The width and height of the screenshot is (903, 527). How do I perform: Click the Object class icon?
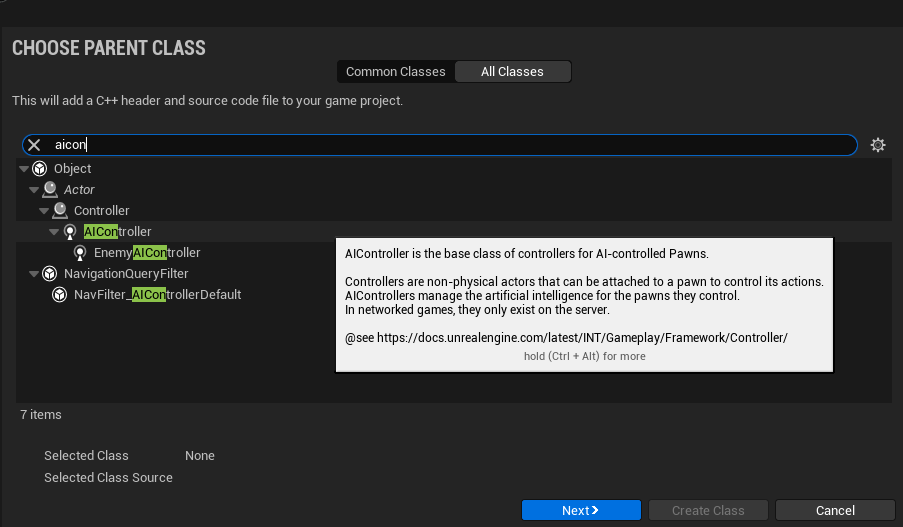pyautogui.click(x=40, y=169)
